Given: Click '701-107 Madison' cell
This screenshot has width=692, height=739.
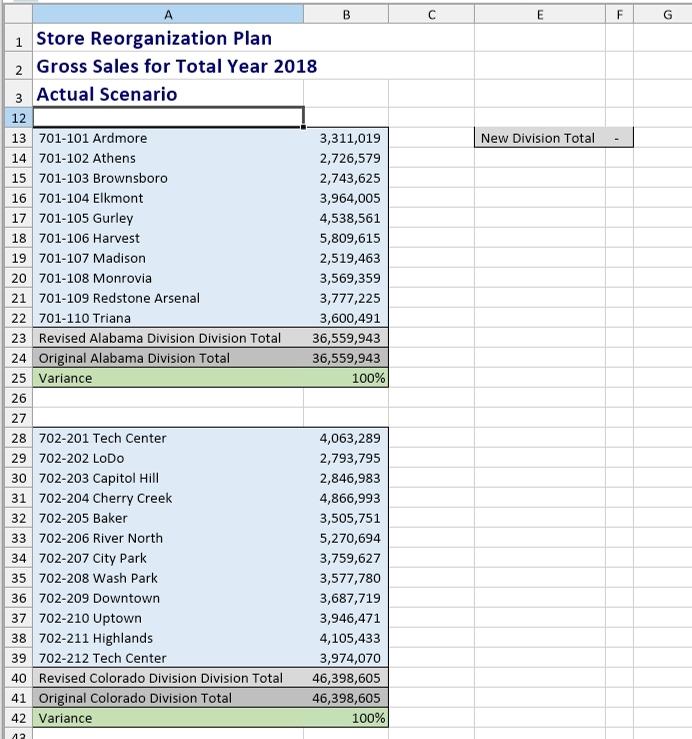Looking at the screenshot, I should 168,258.
